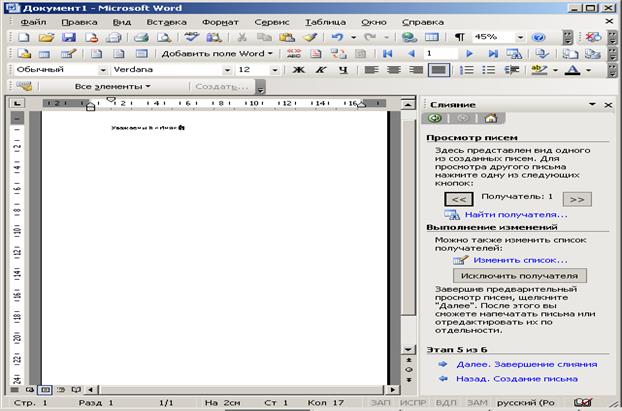The width and height of the screenshot is (622, 411).
Task: Open the font color dropdown arrow
Action: [589, 70]
